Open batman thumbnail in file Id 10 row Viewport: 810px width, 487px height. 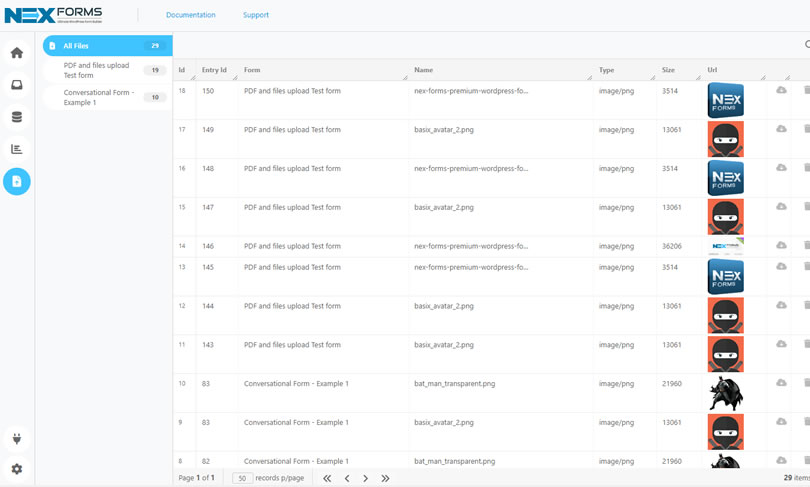click(x=725, y=393)
